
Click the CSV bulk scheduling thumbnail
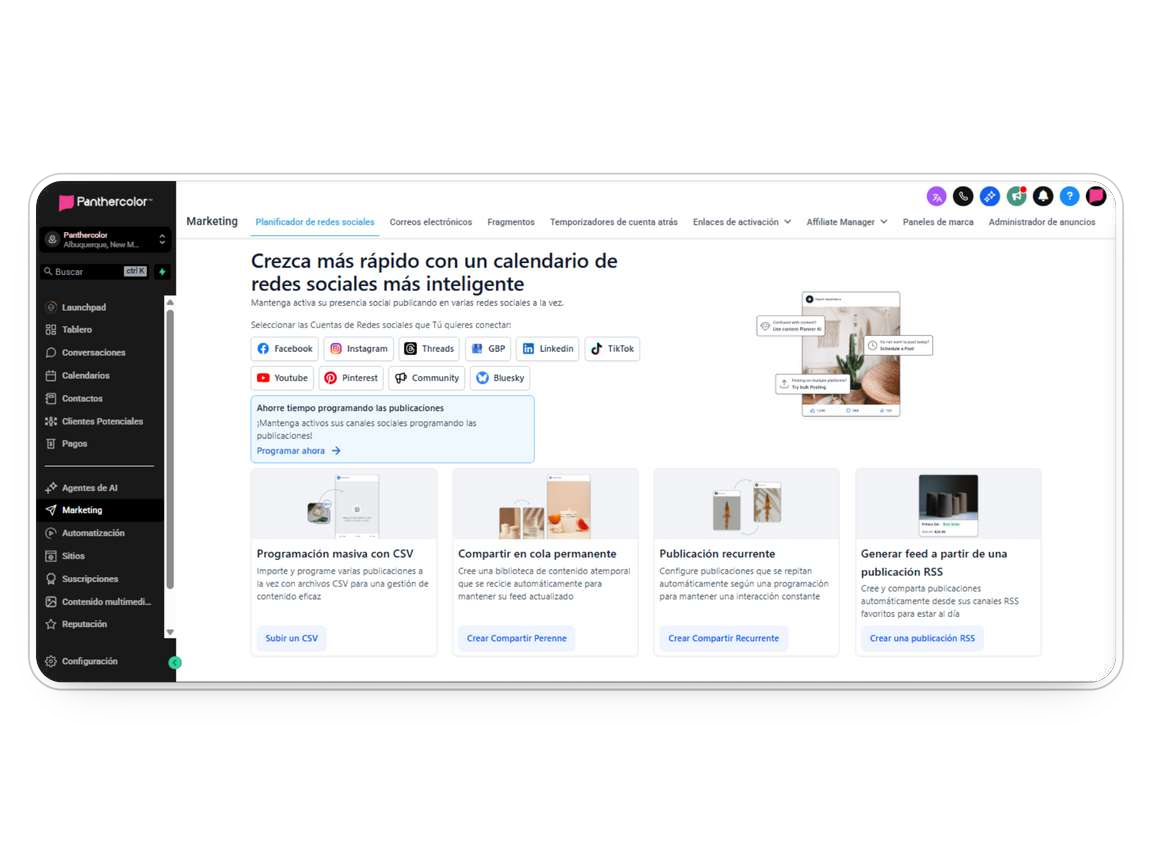(344, 505)
